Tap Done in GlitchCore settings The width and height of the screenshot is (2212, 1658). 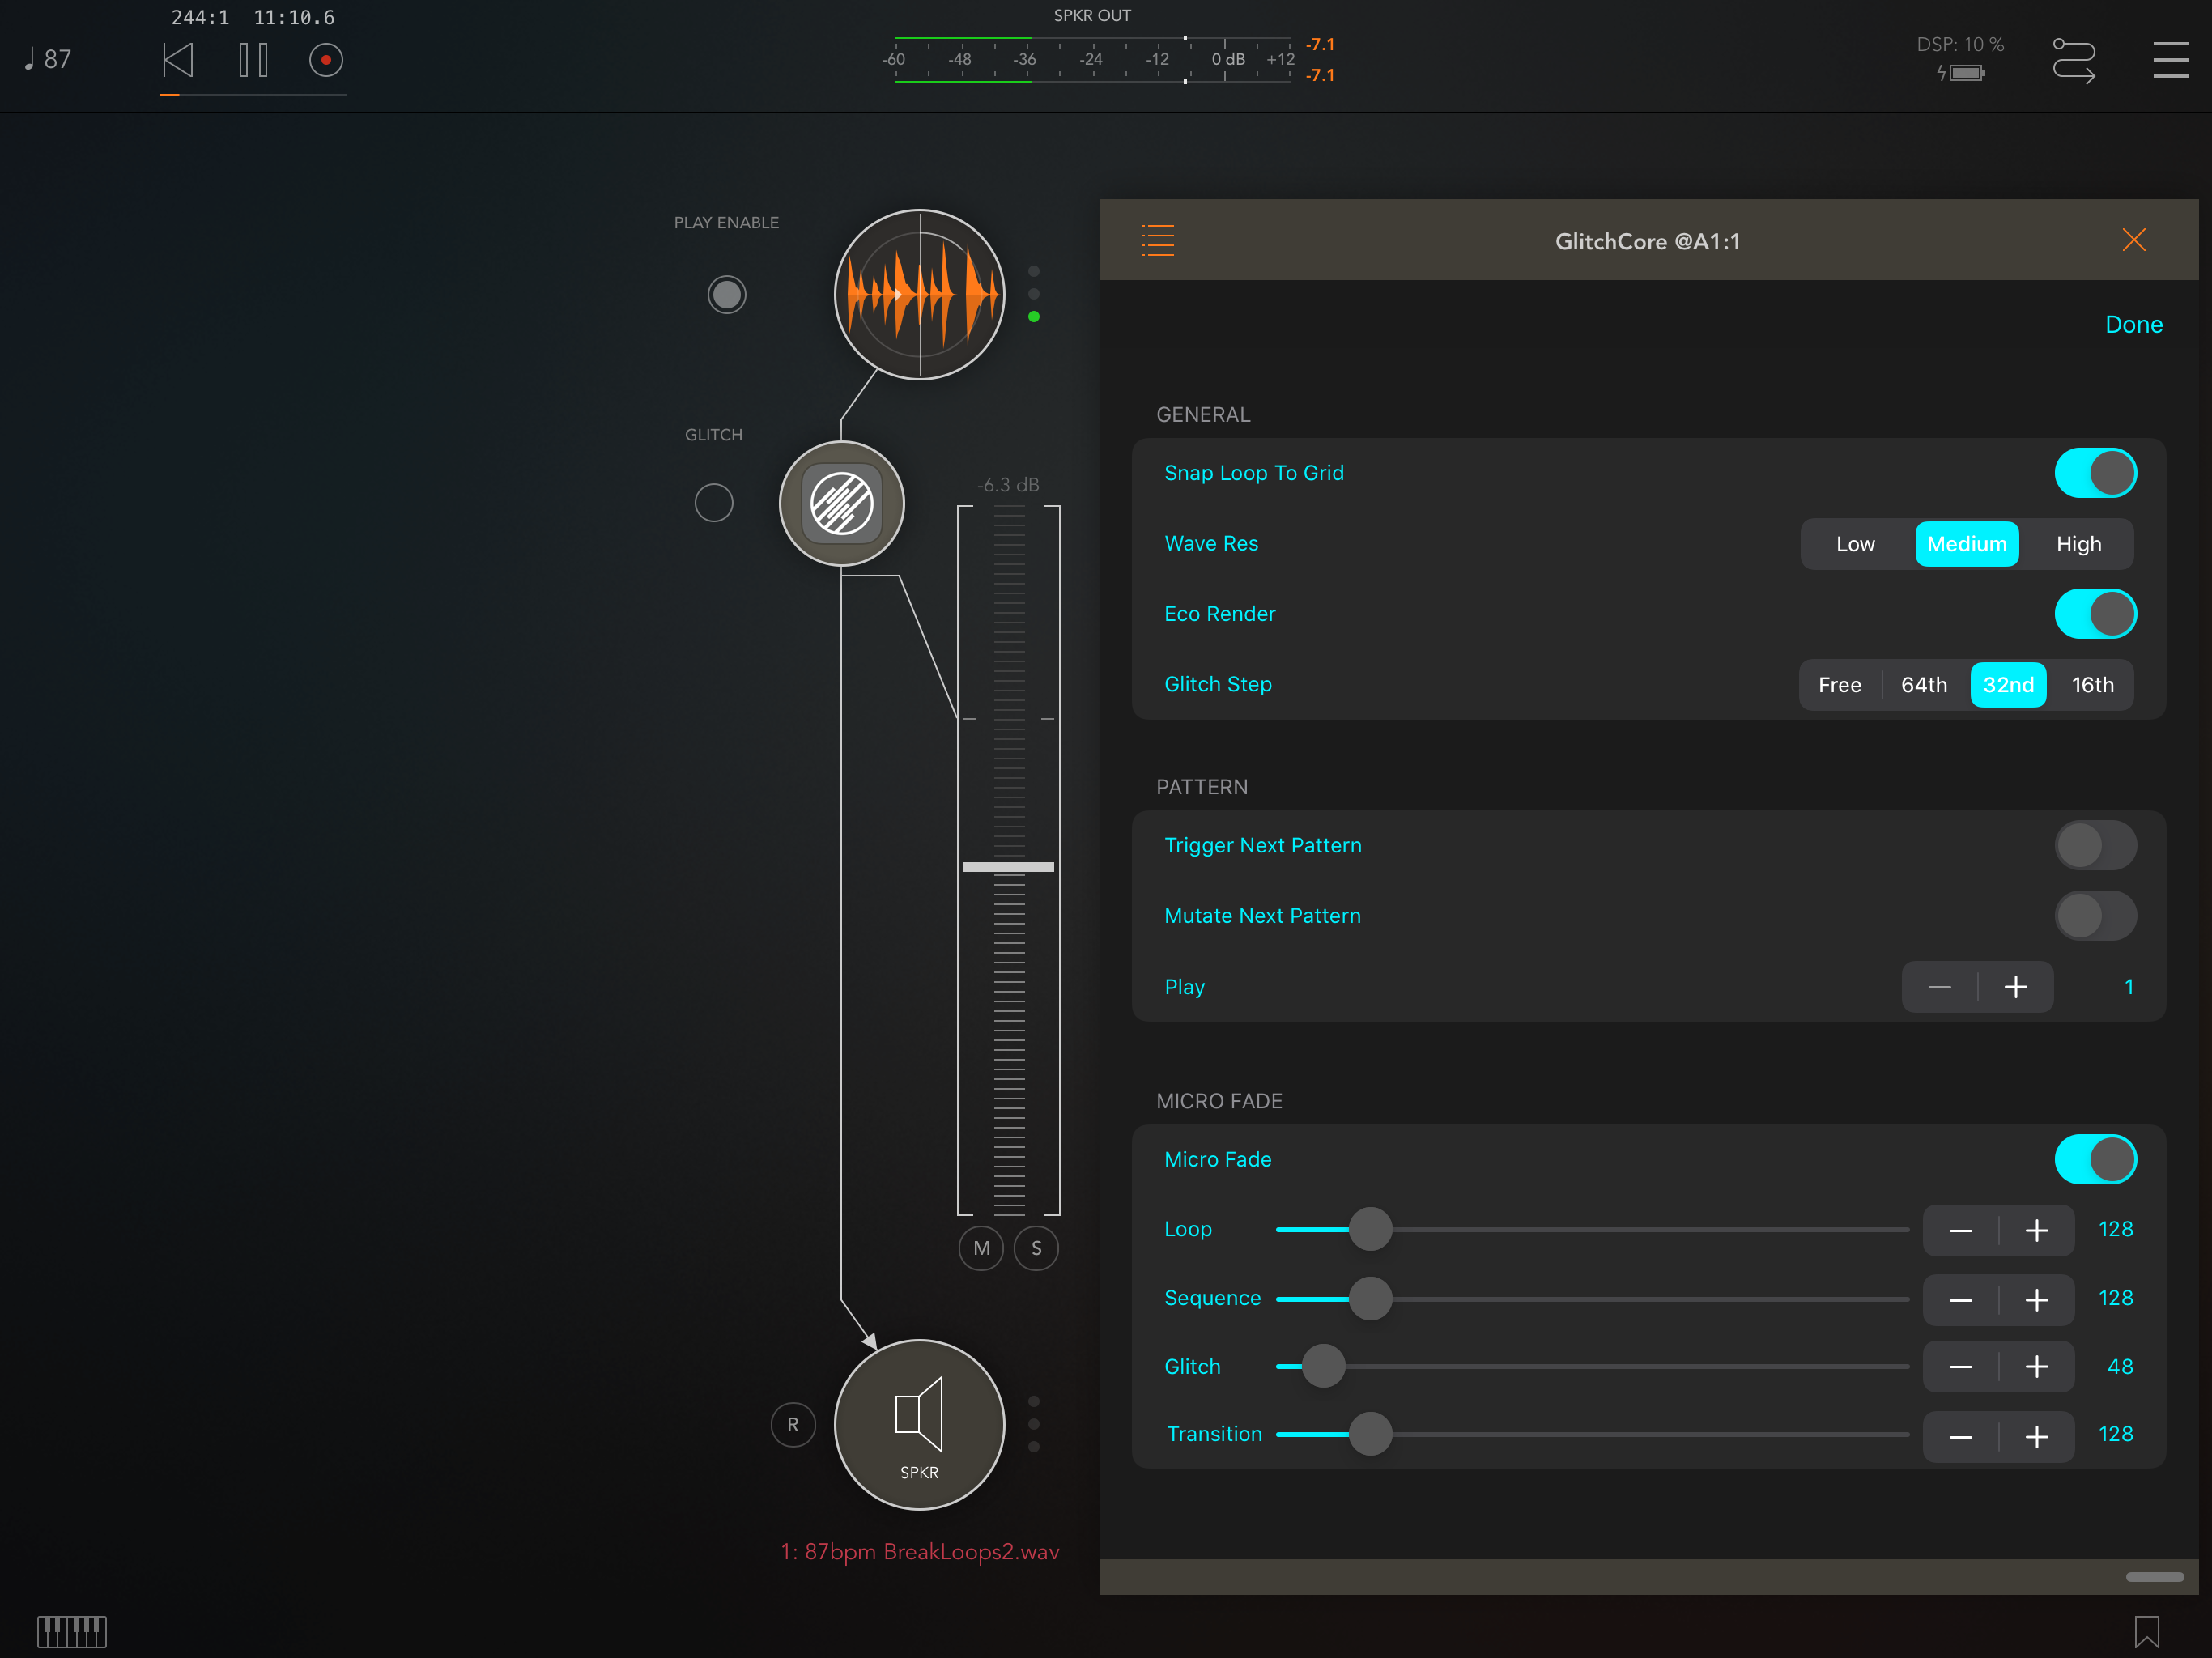coord(2133,325)
